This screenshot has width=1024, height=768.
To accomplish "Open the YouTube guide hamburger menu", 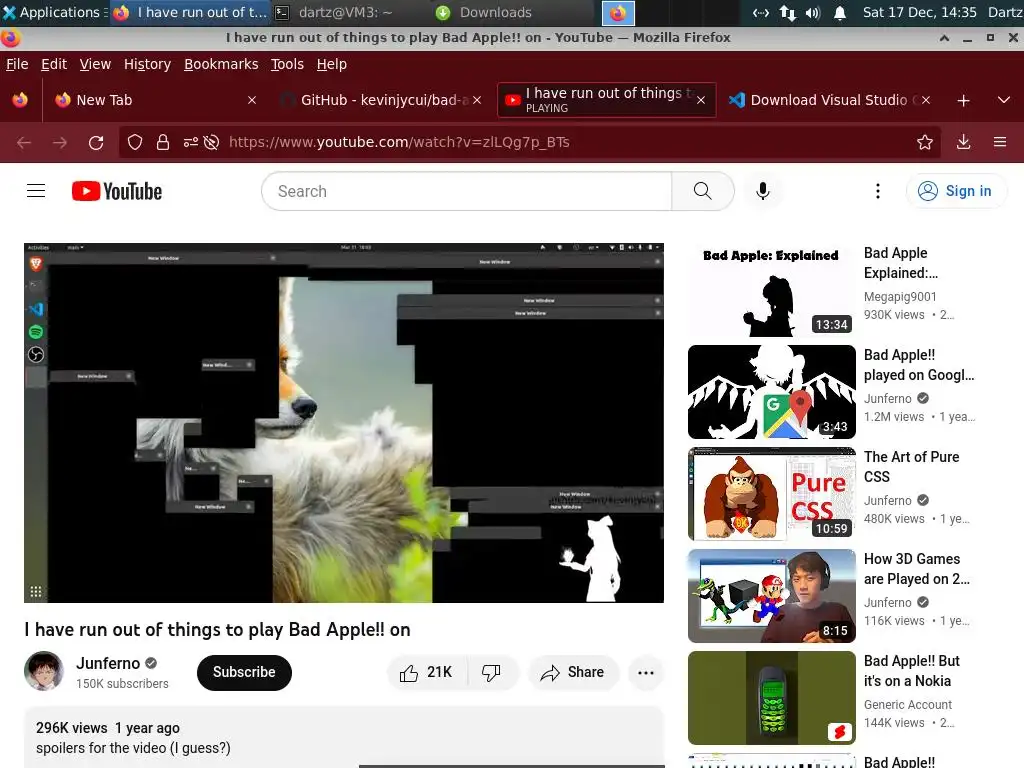I will point(36,191).
